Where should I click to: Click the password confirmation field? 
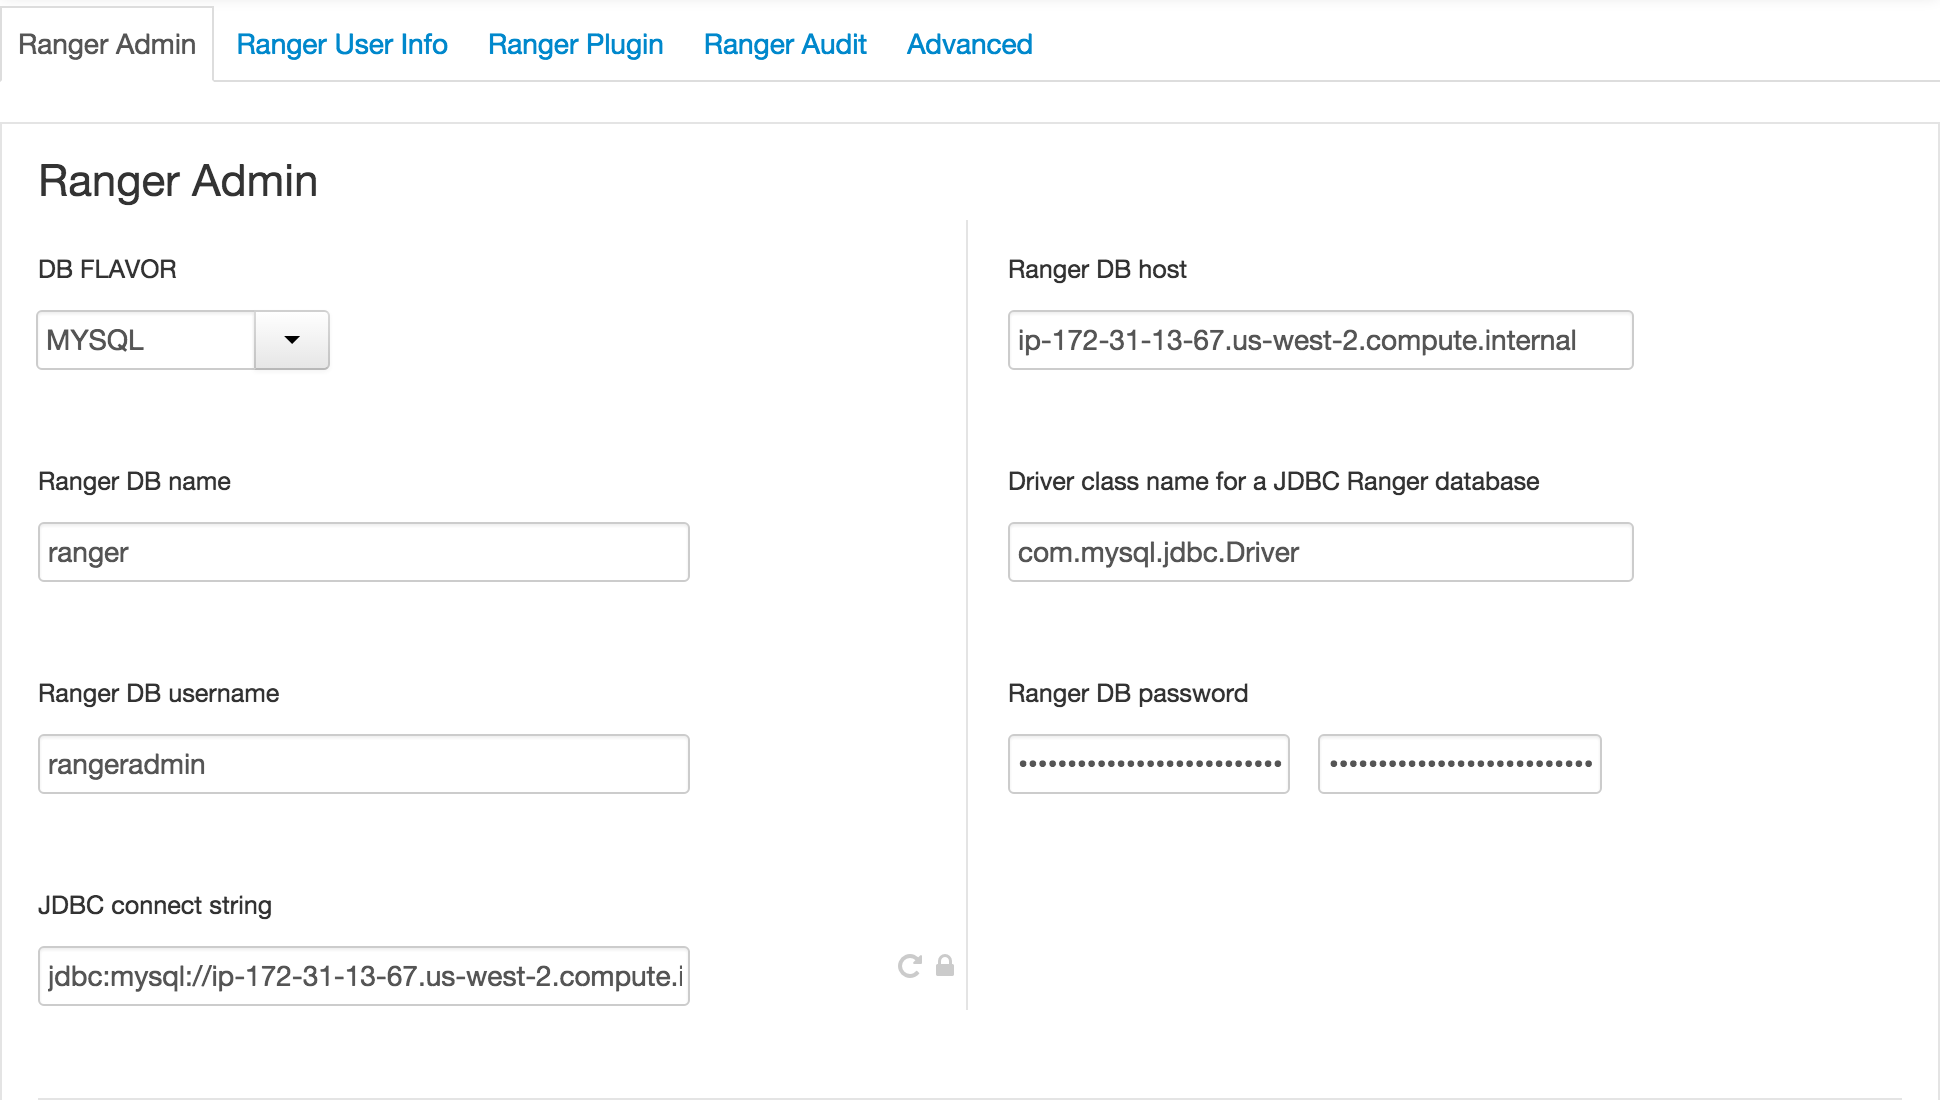click(x=1459, y=764)
